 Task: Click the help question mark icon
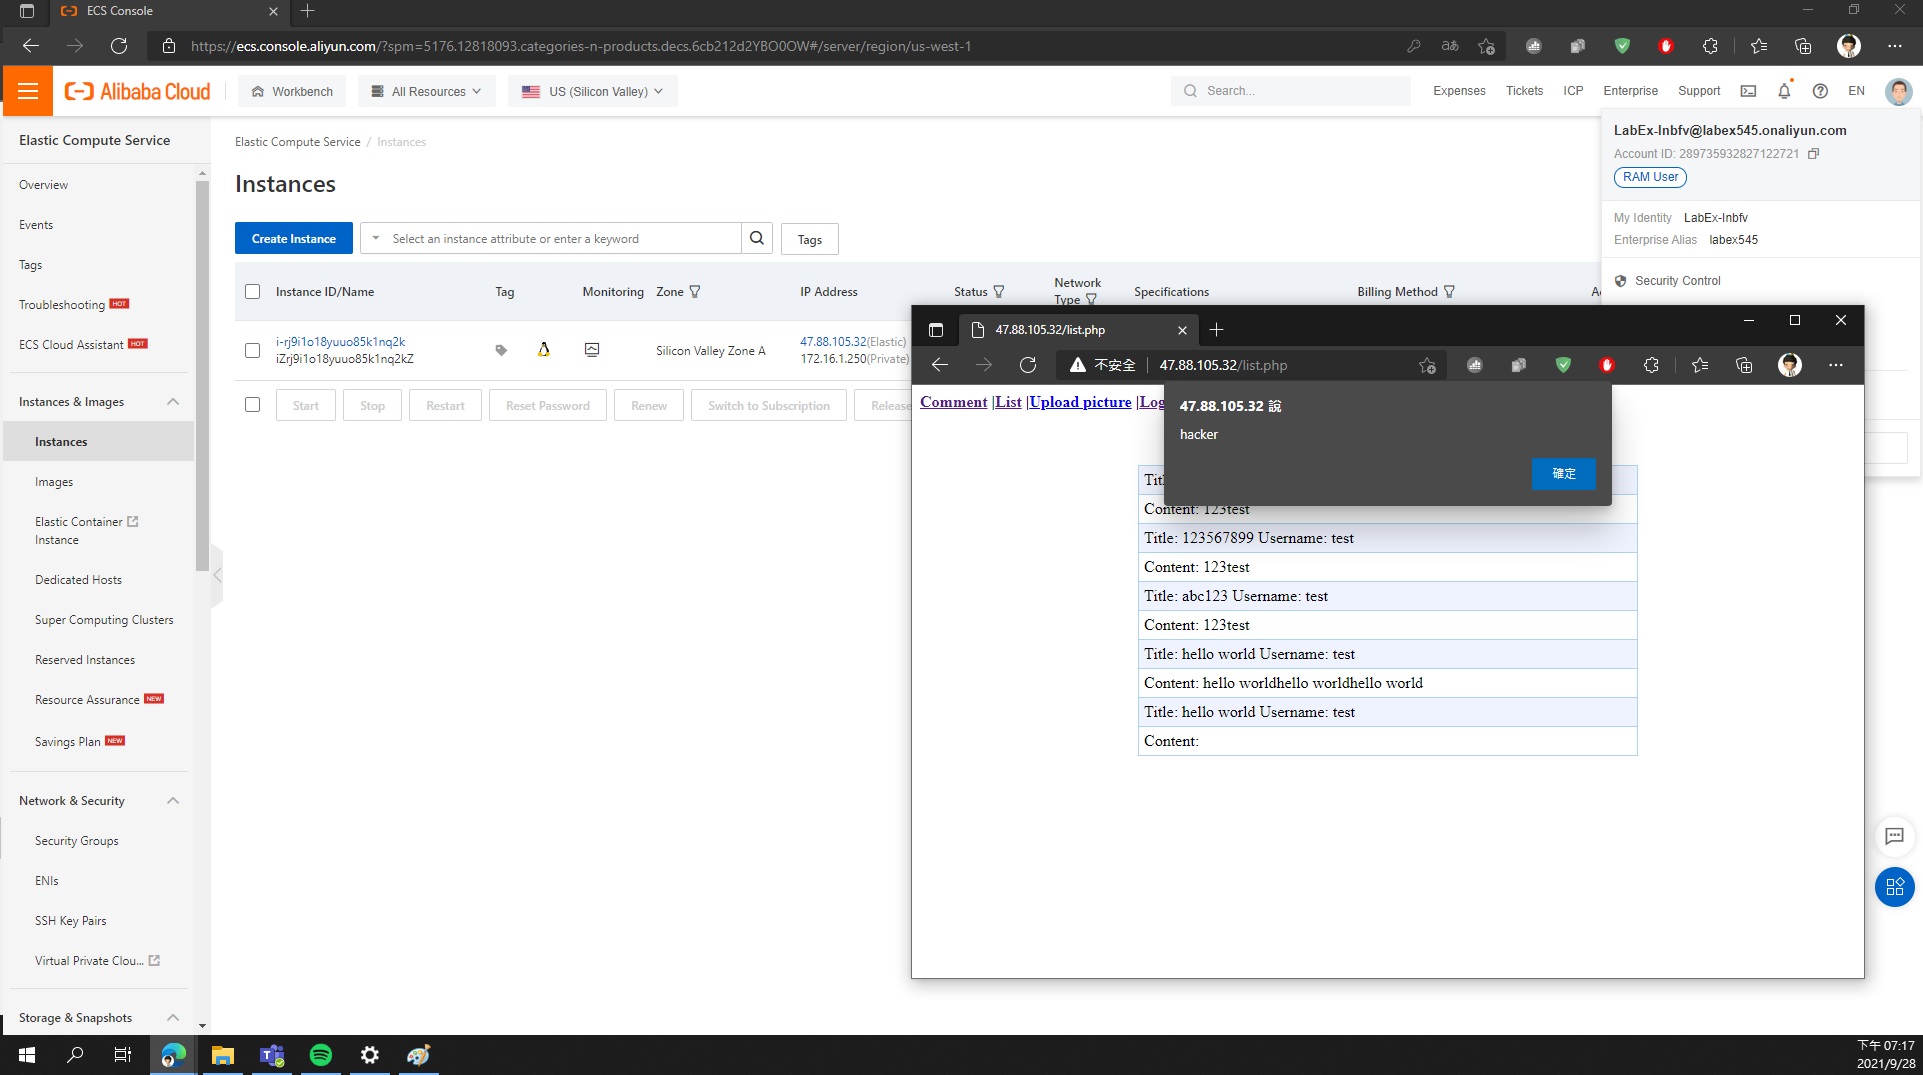pos(1820,91)
